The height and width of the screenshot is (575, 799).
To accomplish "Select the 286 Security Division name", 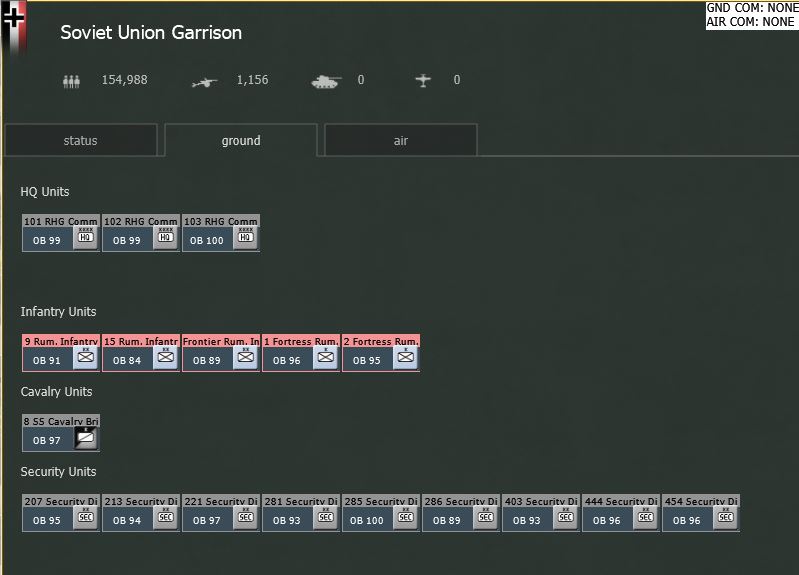I will pyautogui.click(x=461, y=501).
